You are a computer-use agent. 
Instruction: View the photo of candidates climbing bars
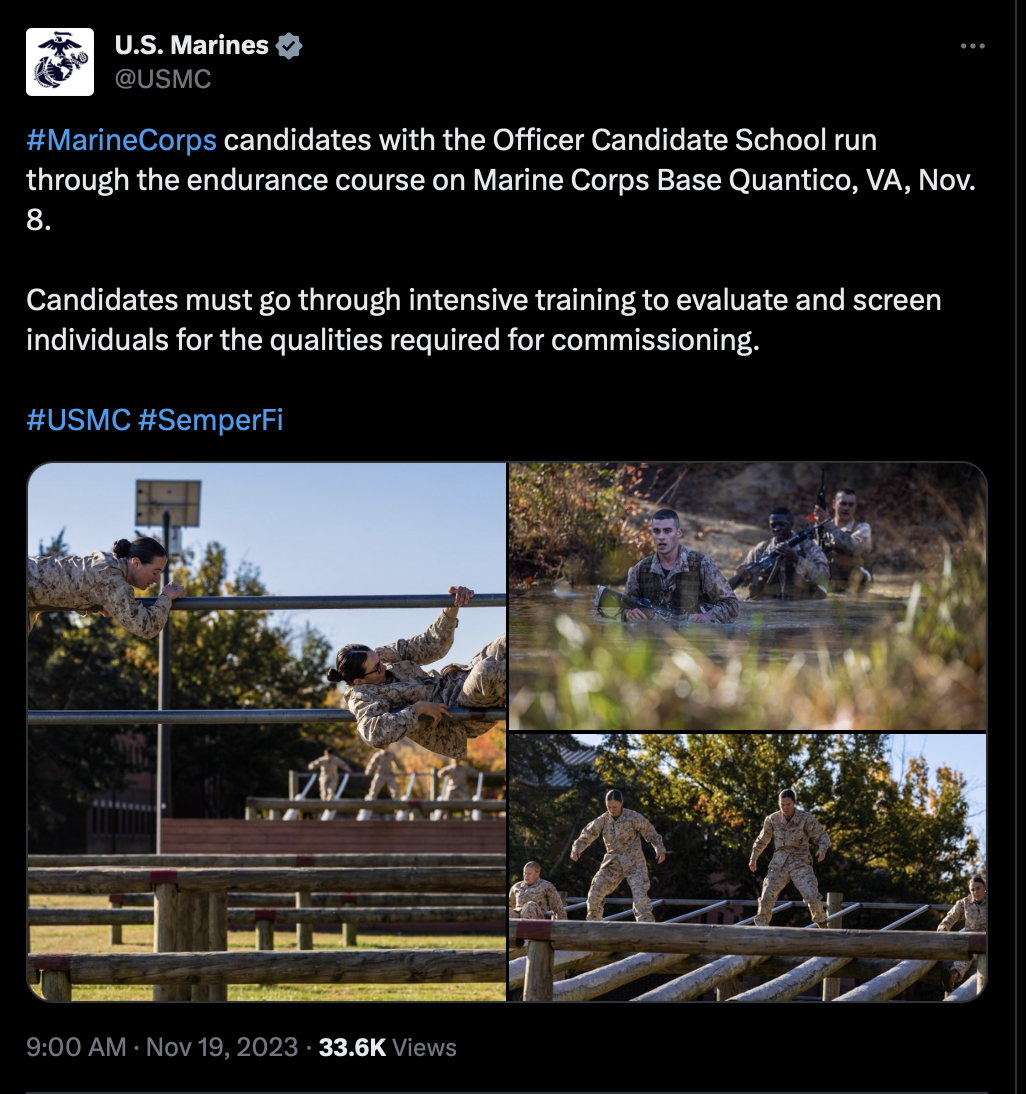[266, 731]
